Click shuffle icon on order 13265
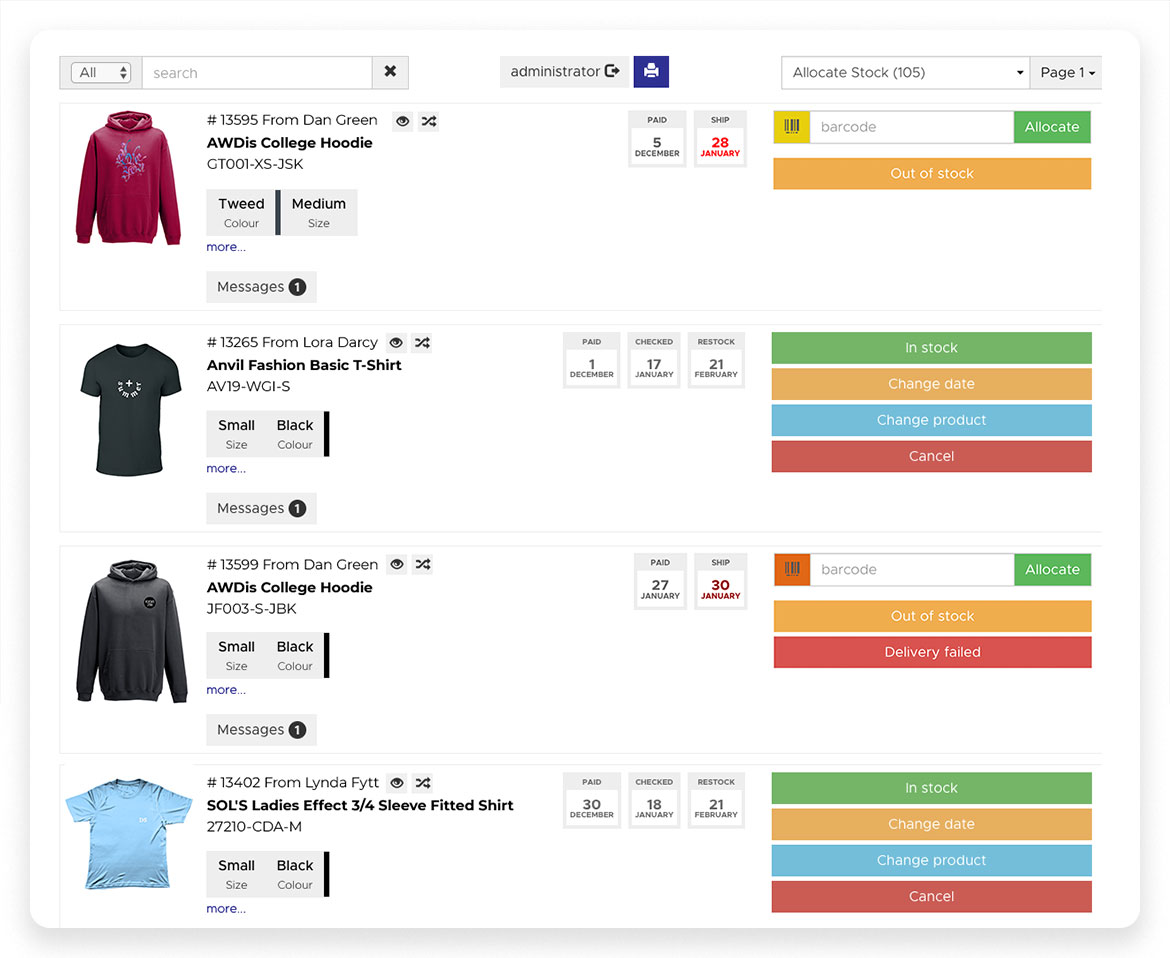Viewport: 1170px width, 958px height. coord(423,343)
